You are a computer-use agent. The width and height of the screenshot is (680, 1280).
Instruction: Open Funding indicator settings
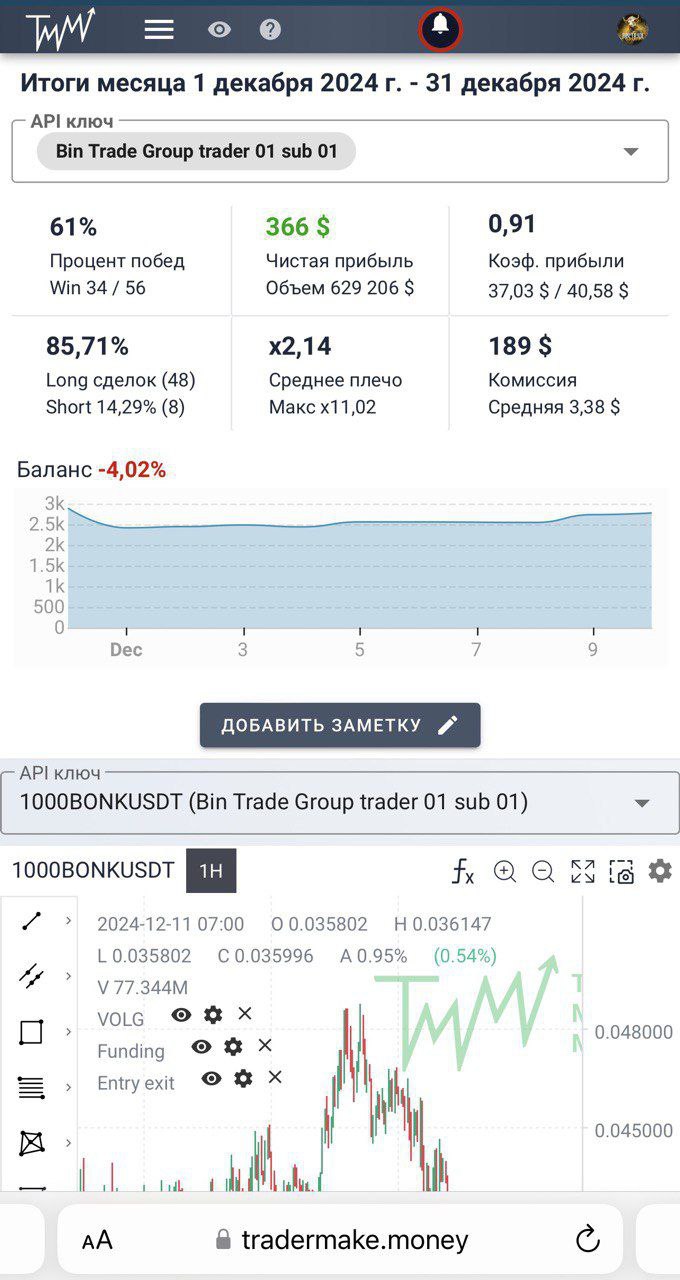tap(233, 1047)
